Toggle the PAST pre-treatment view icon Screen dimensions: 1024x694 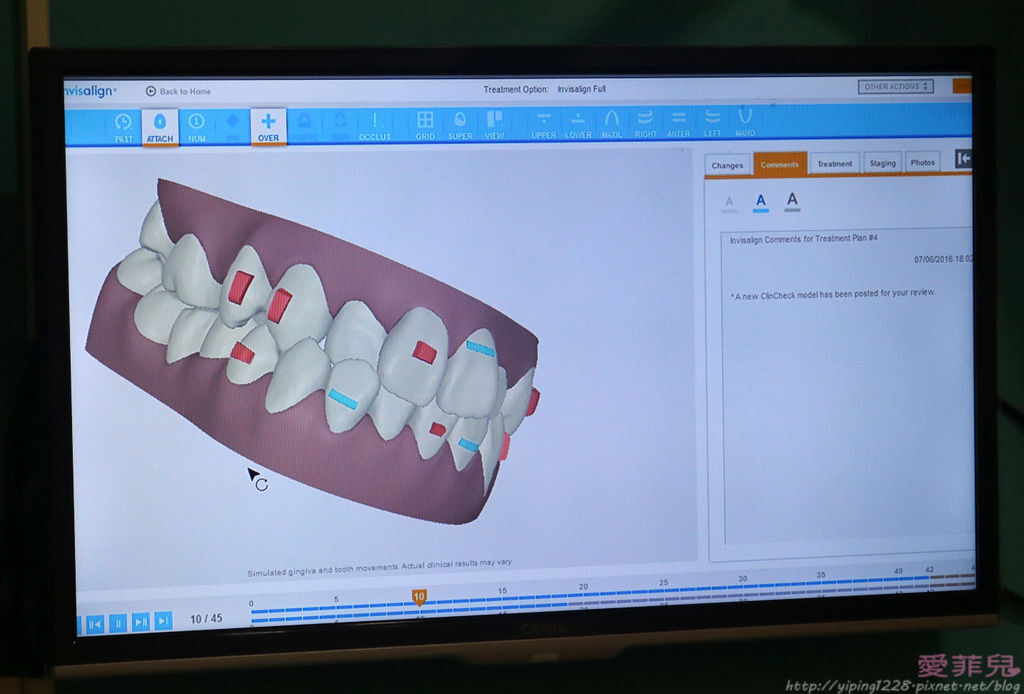tap(123, 127)
